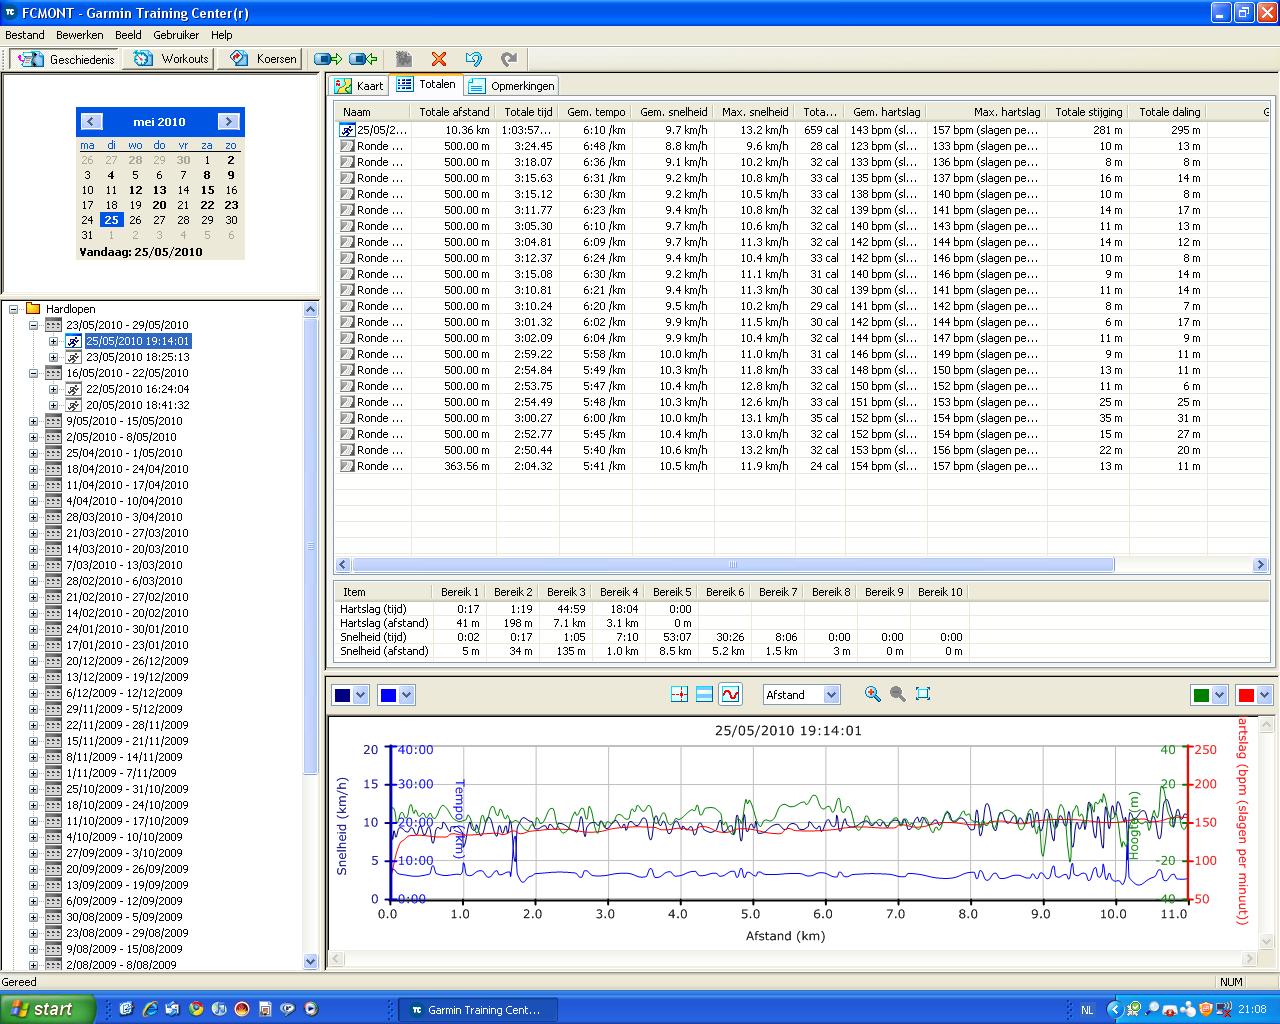Select the 23/05/2010 18:25:13 run activity
The width and height of the screenshot is (1280, 1024).
pos(137,357)
